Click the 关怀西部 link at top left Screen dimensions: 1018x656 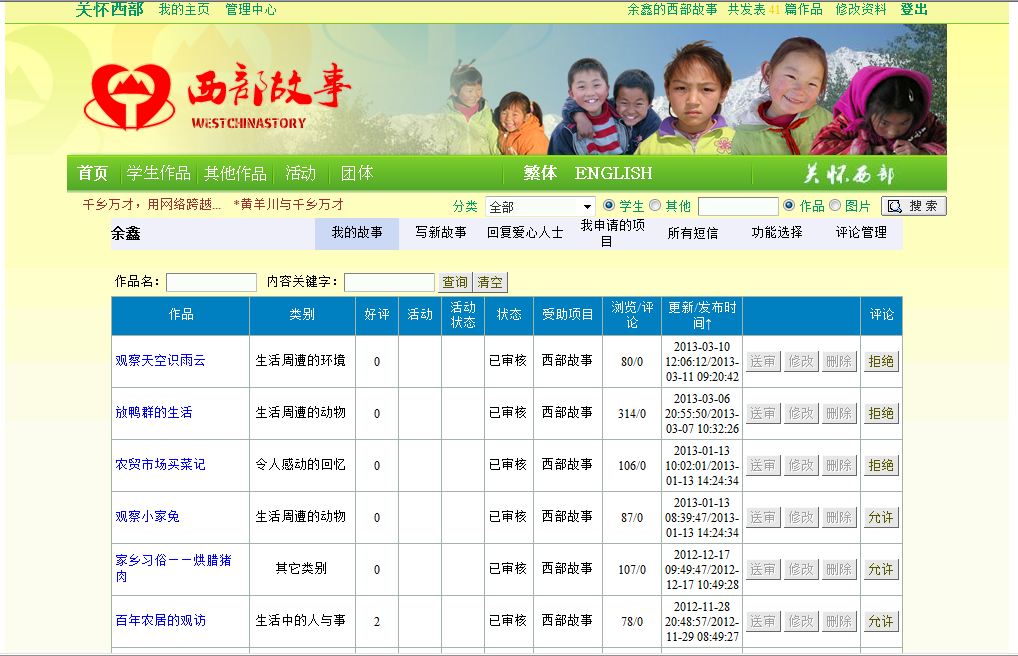click(109, 9)
